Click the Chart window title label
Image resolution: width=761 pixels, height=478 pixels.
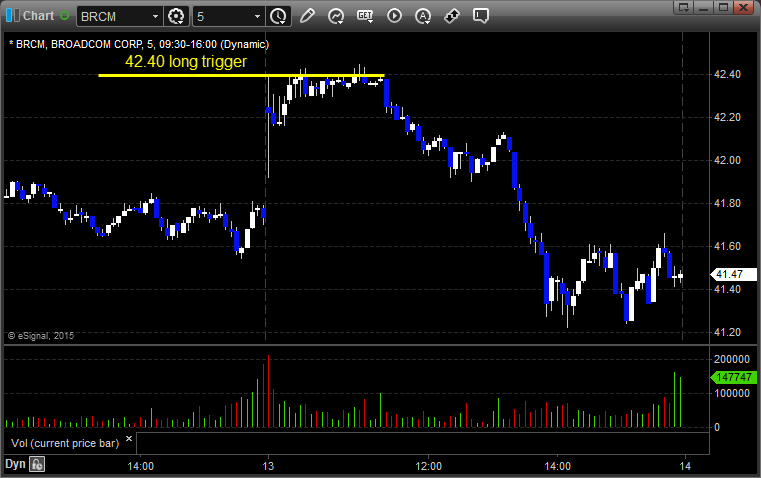coord(38,16)
